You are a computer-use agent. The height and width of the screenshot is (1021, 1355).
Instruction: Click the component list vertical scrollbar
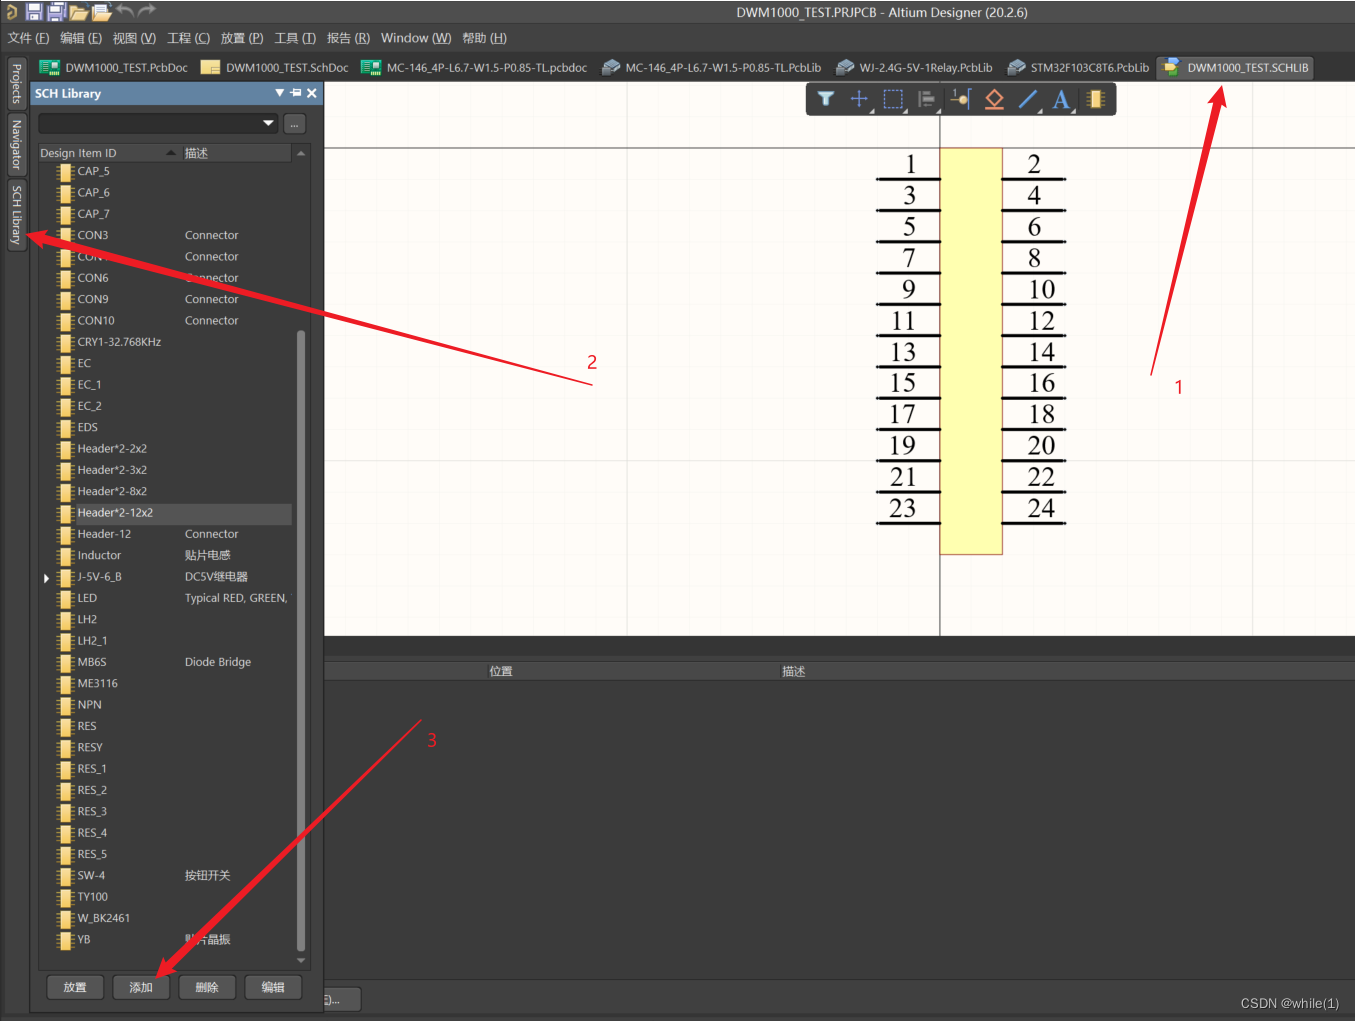301,640
